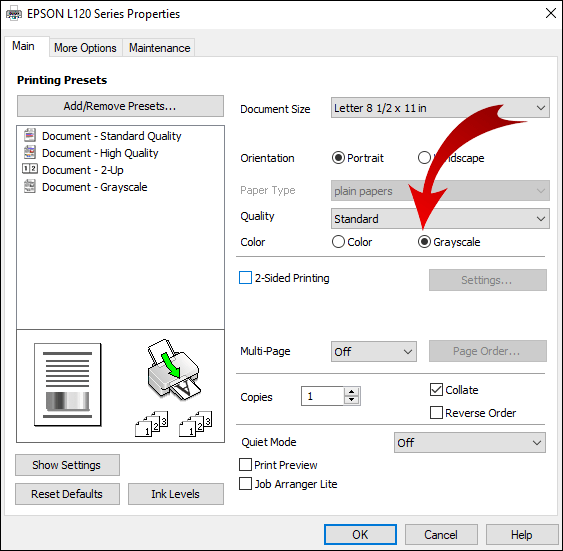Image resolution: width=563 pixels, height=551 pixels.
Task: Click the Standard Quality preset icon
Action: click(30, 135)
